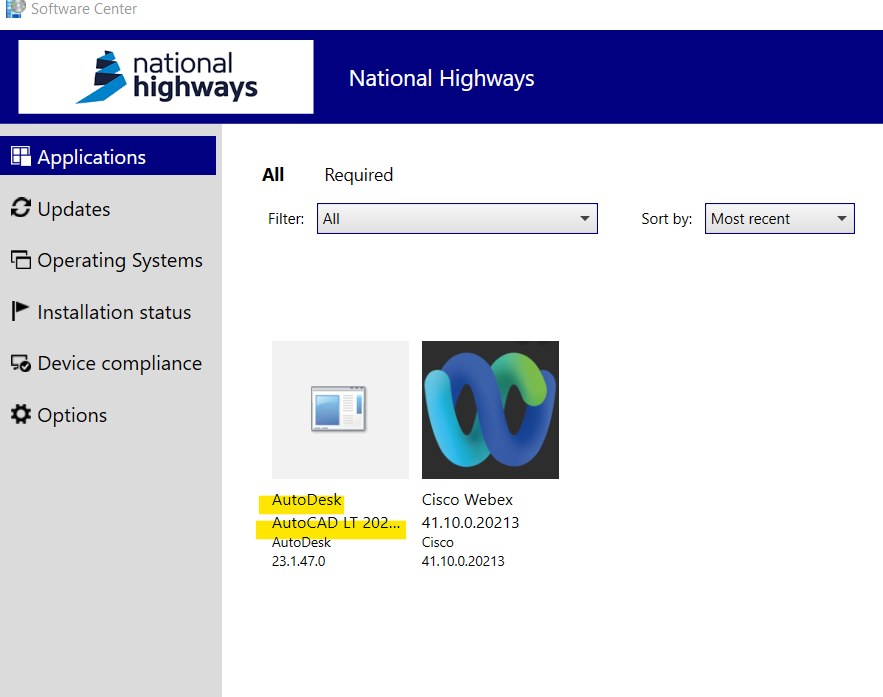Click the Updates refresh arrows icon
This screenshot has width=883, height=697.
(20, 208)
